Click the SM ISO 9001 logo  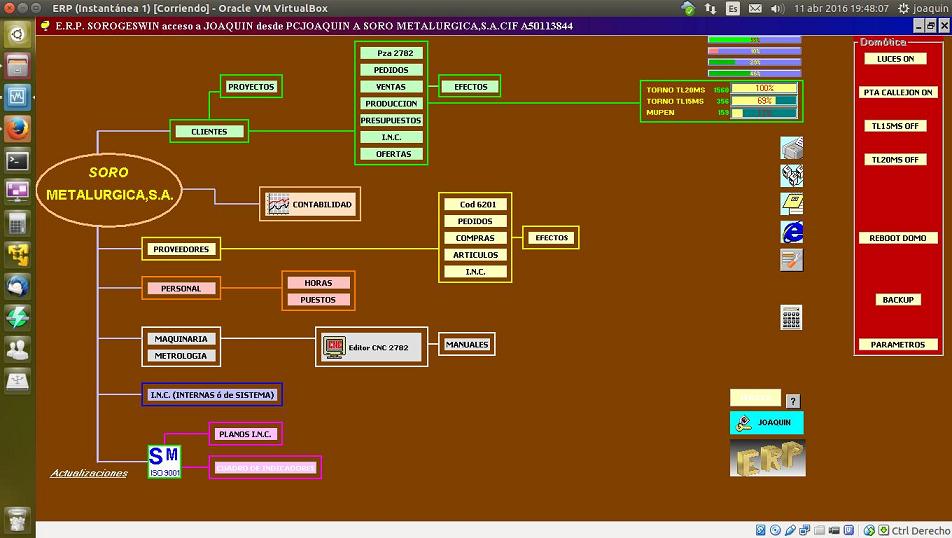(165, 461)
